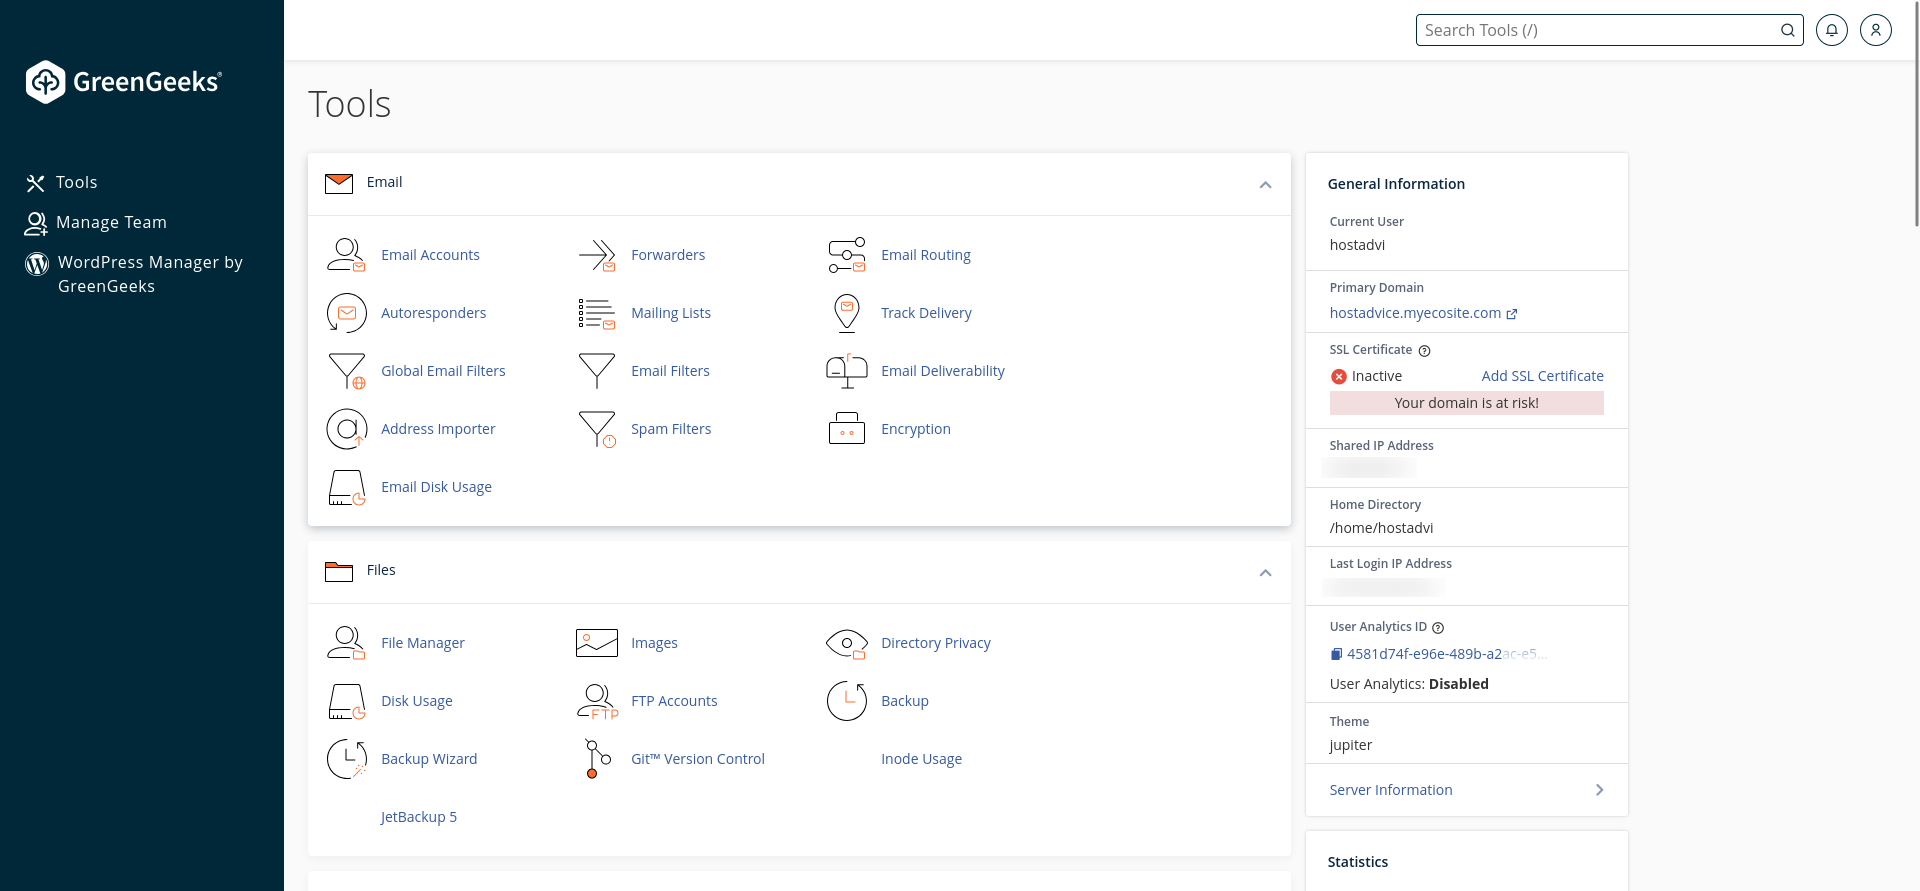Screen dimensions: 1920x891
Task: Click the FTP Accounts icon
Action: 597,701
